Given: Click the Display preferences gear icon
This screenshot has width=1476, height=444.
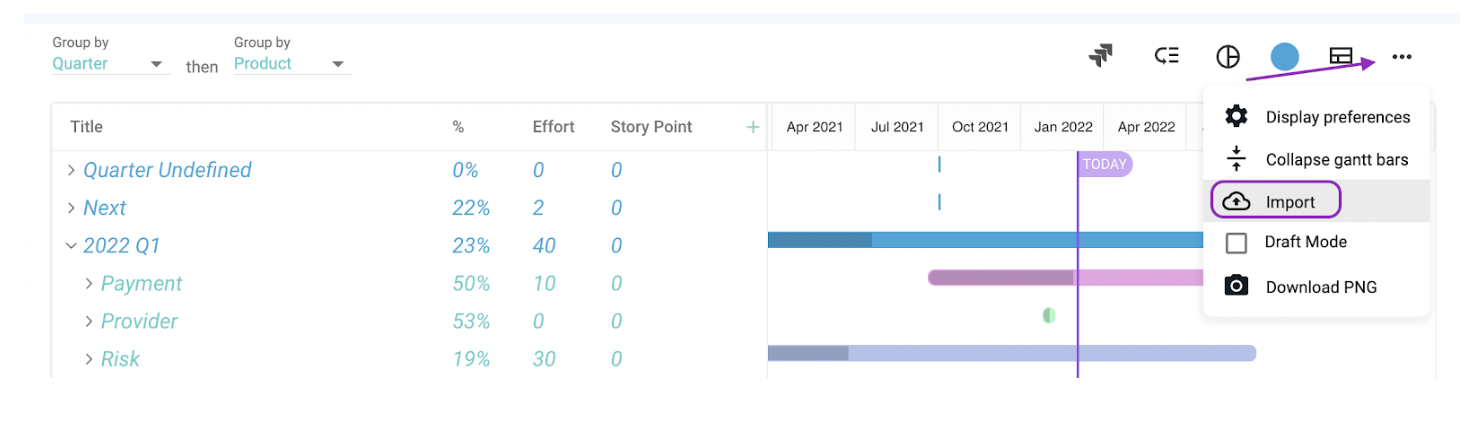Looking at the screenshot, I should pyautogui.click(x=1237, y=117).
